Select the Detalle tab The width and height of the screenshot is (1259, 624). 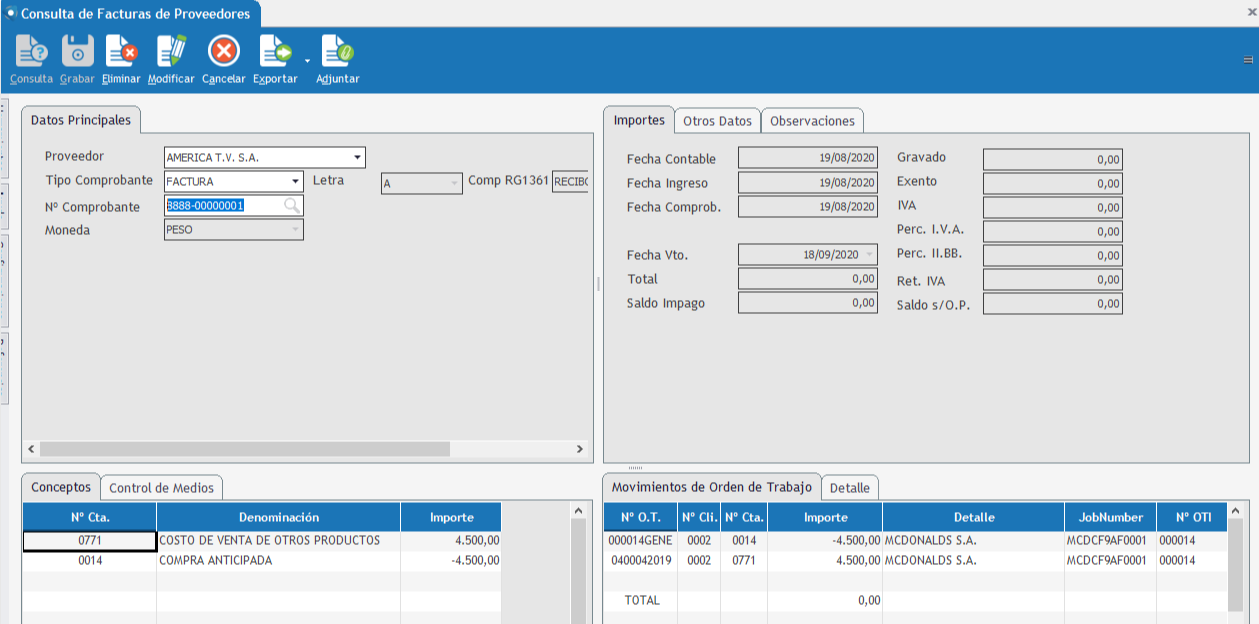(x=849, y=488)
